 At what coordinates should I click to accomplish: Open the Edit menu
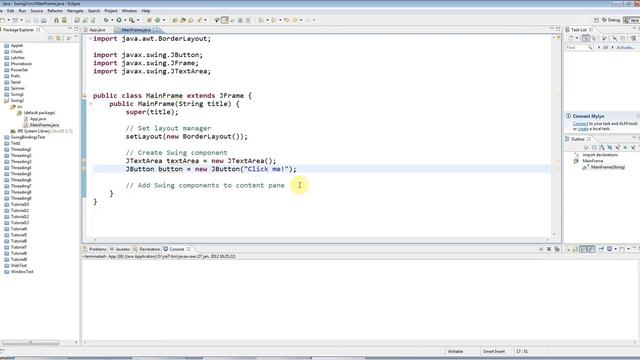click(x=11, y=11)
